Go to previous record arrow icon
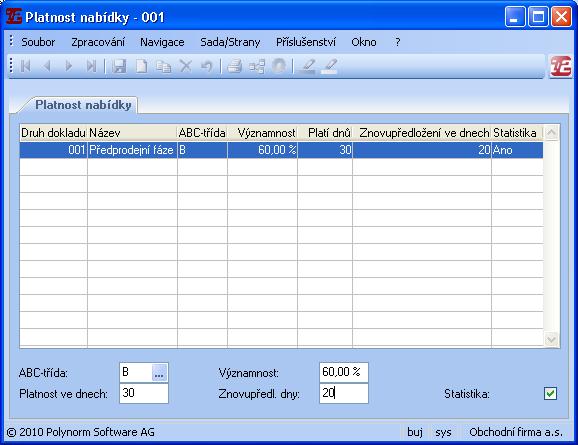This screenshot has height=445, width=578. coord(47,66)
